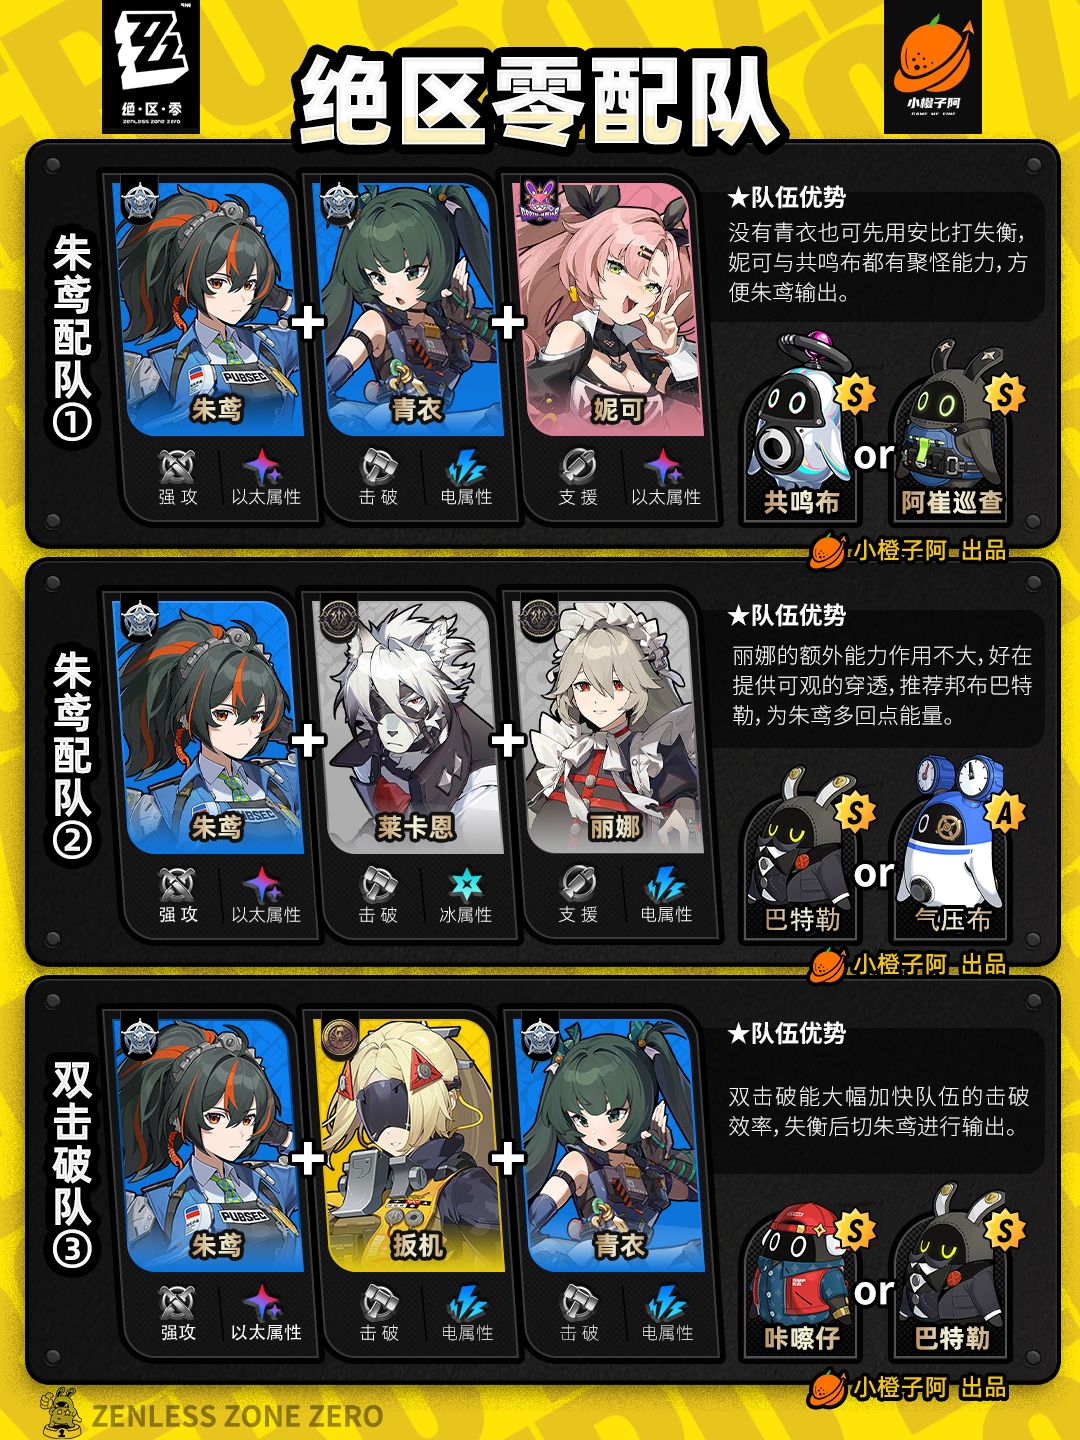This screenshot has height=1440, width=1080.
Task: Select the 朱鸢配队① team label
Action: point(72,338)
